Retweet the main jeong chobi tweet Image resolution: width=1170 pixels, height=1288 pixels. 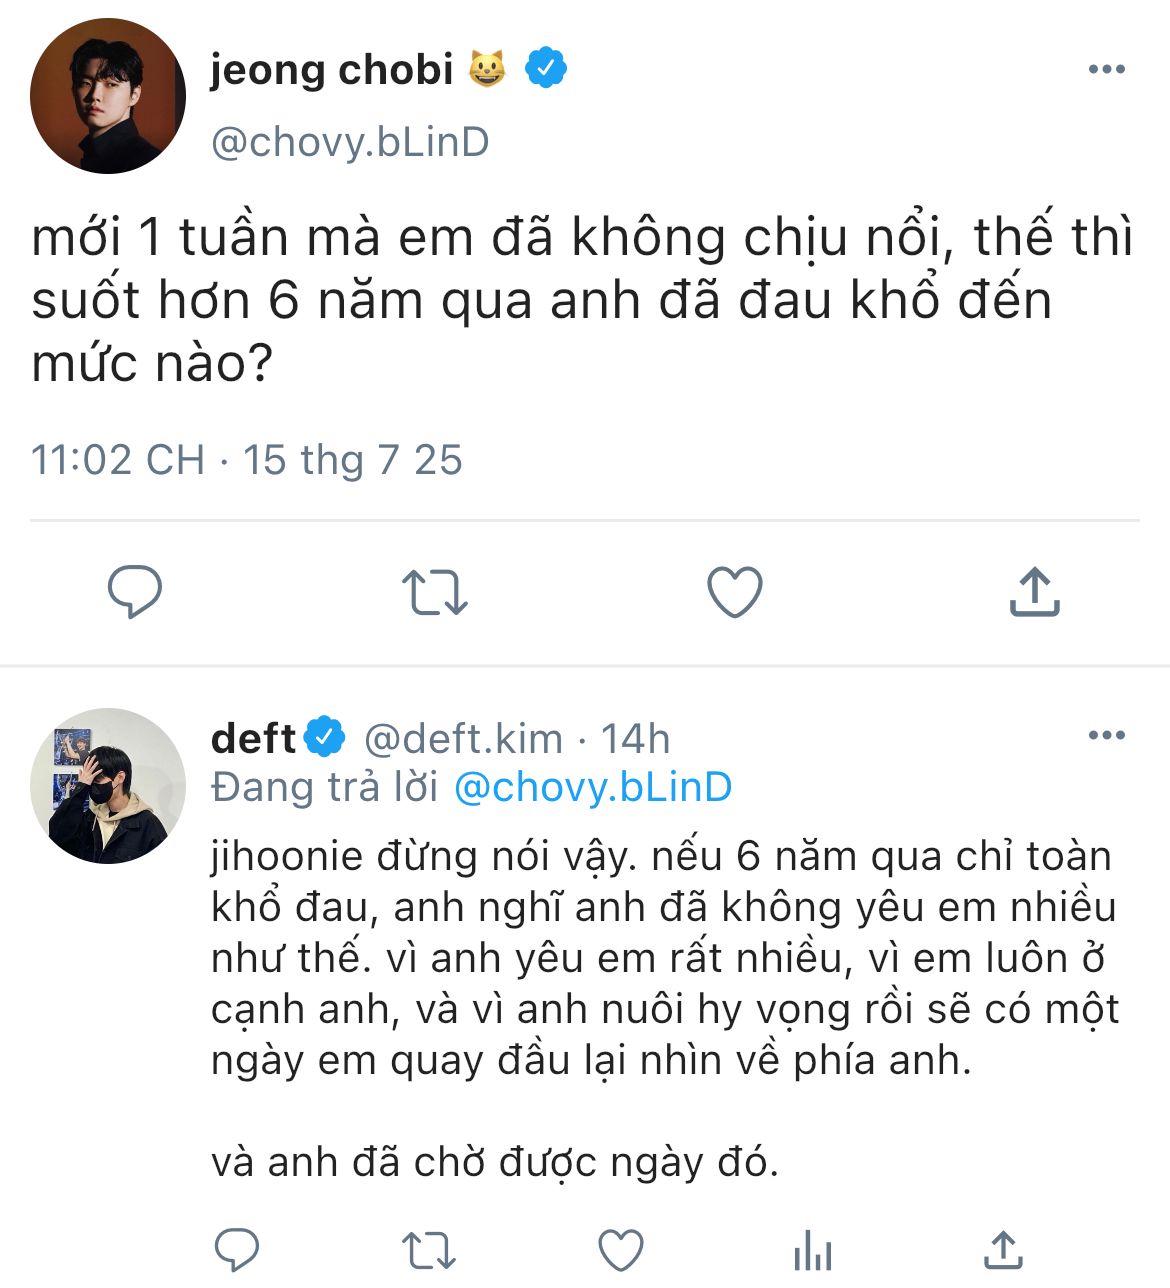coord(434,591)
